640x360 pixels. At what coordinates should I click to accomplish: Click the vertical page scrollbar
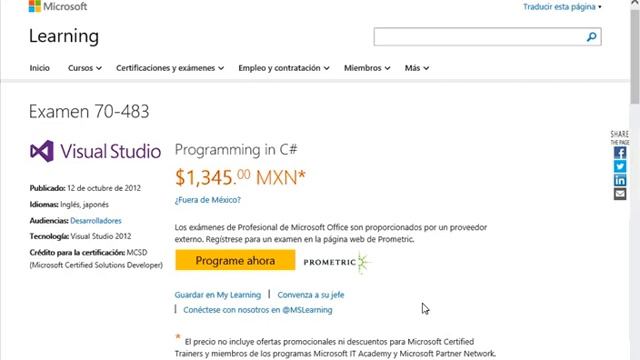pos(635,180)
